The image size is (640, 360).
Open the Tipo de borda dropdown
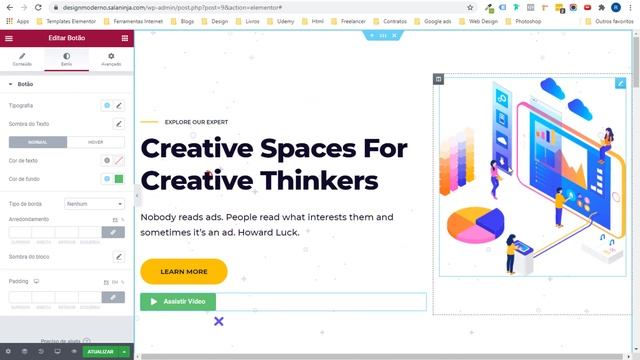click(94, 204)
